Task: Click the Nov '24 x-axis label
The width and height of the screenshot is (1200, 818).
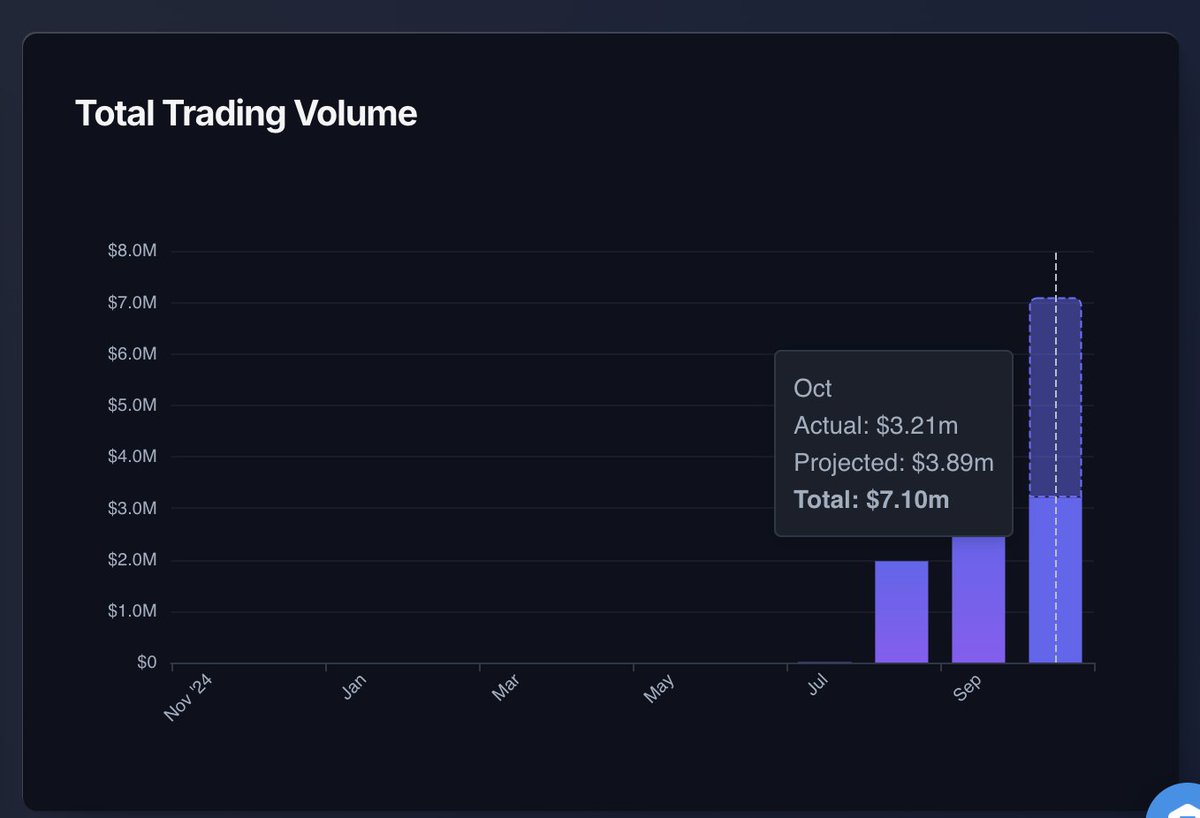Action: click(x=189, y=697)
